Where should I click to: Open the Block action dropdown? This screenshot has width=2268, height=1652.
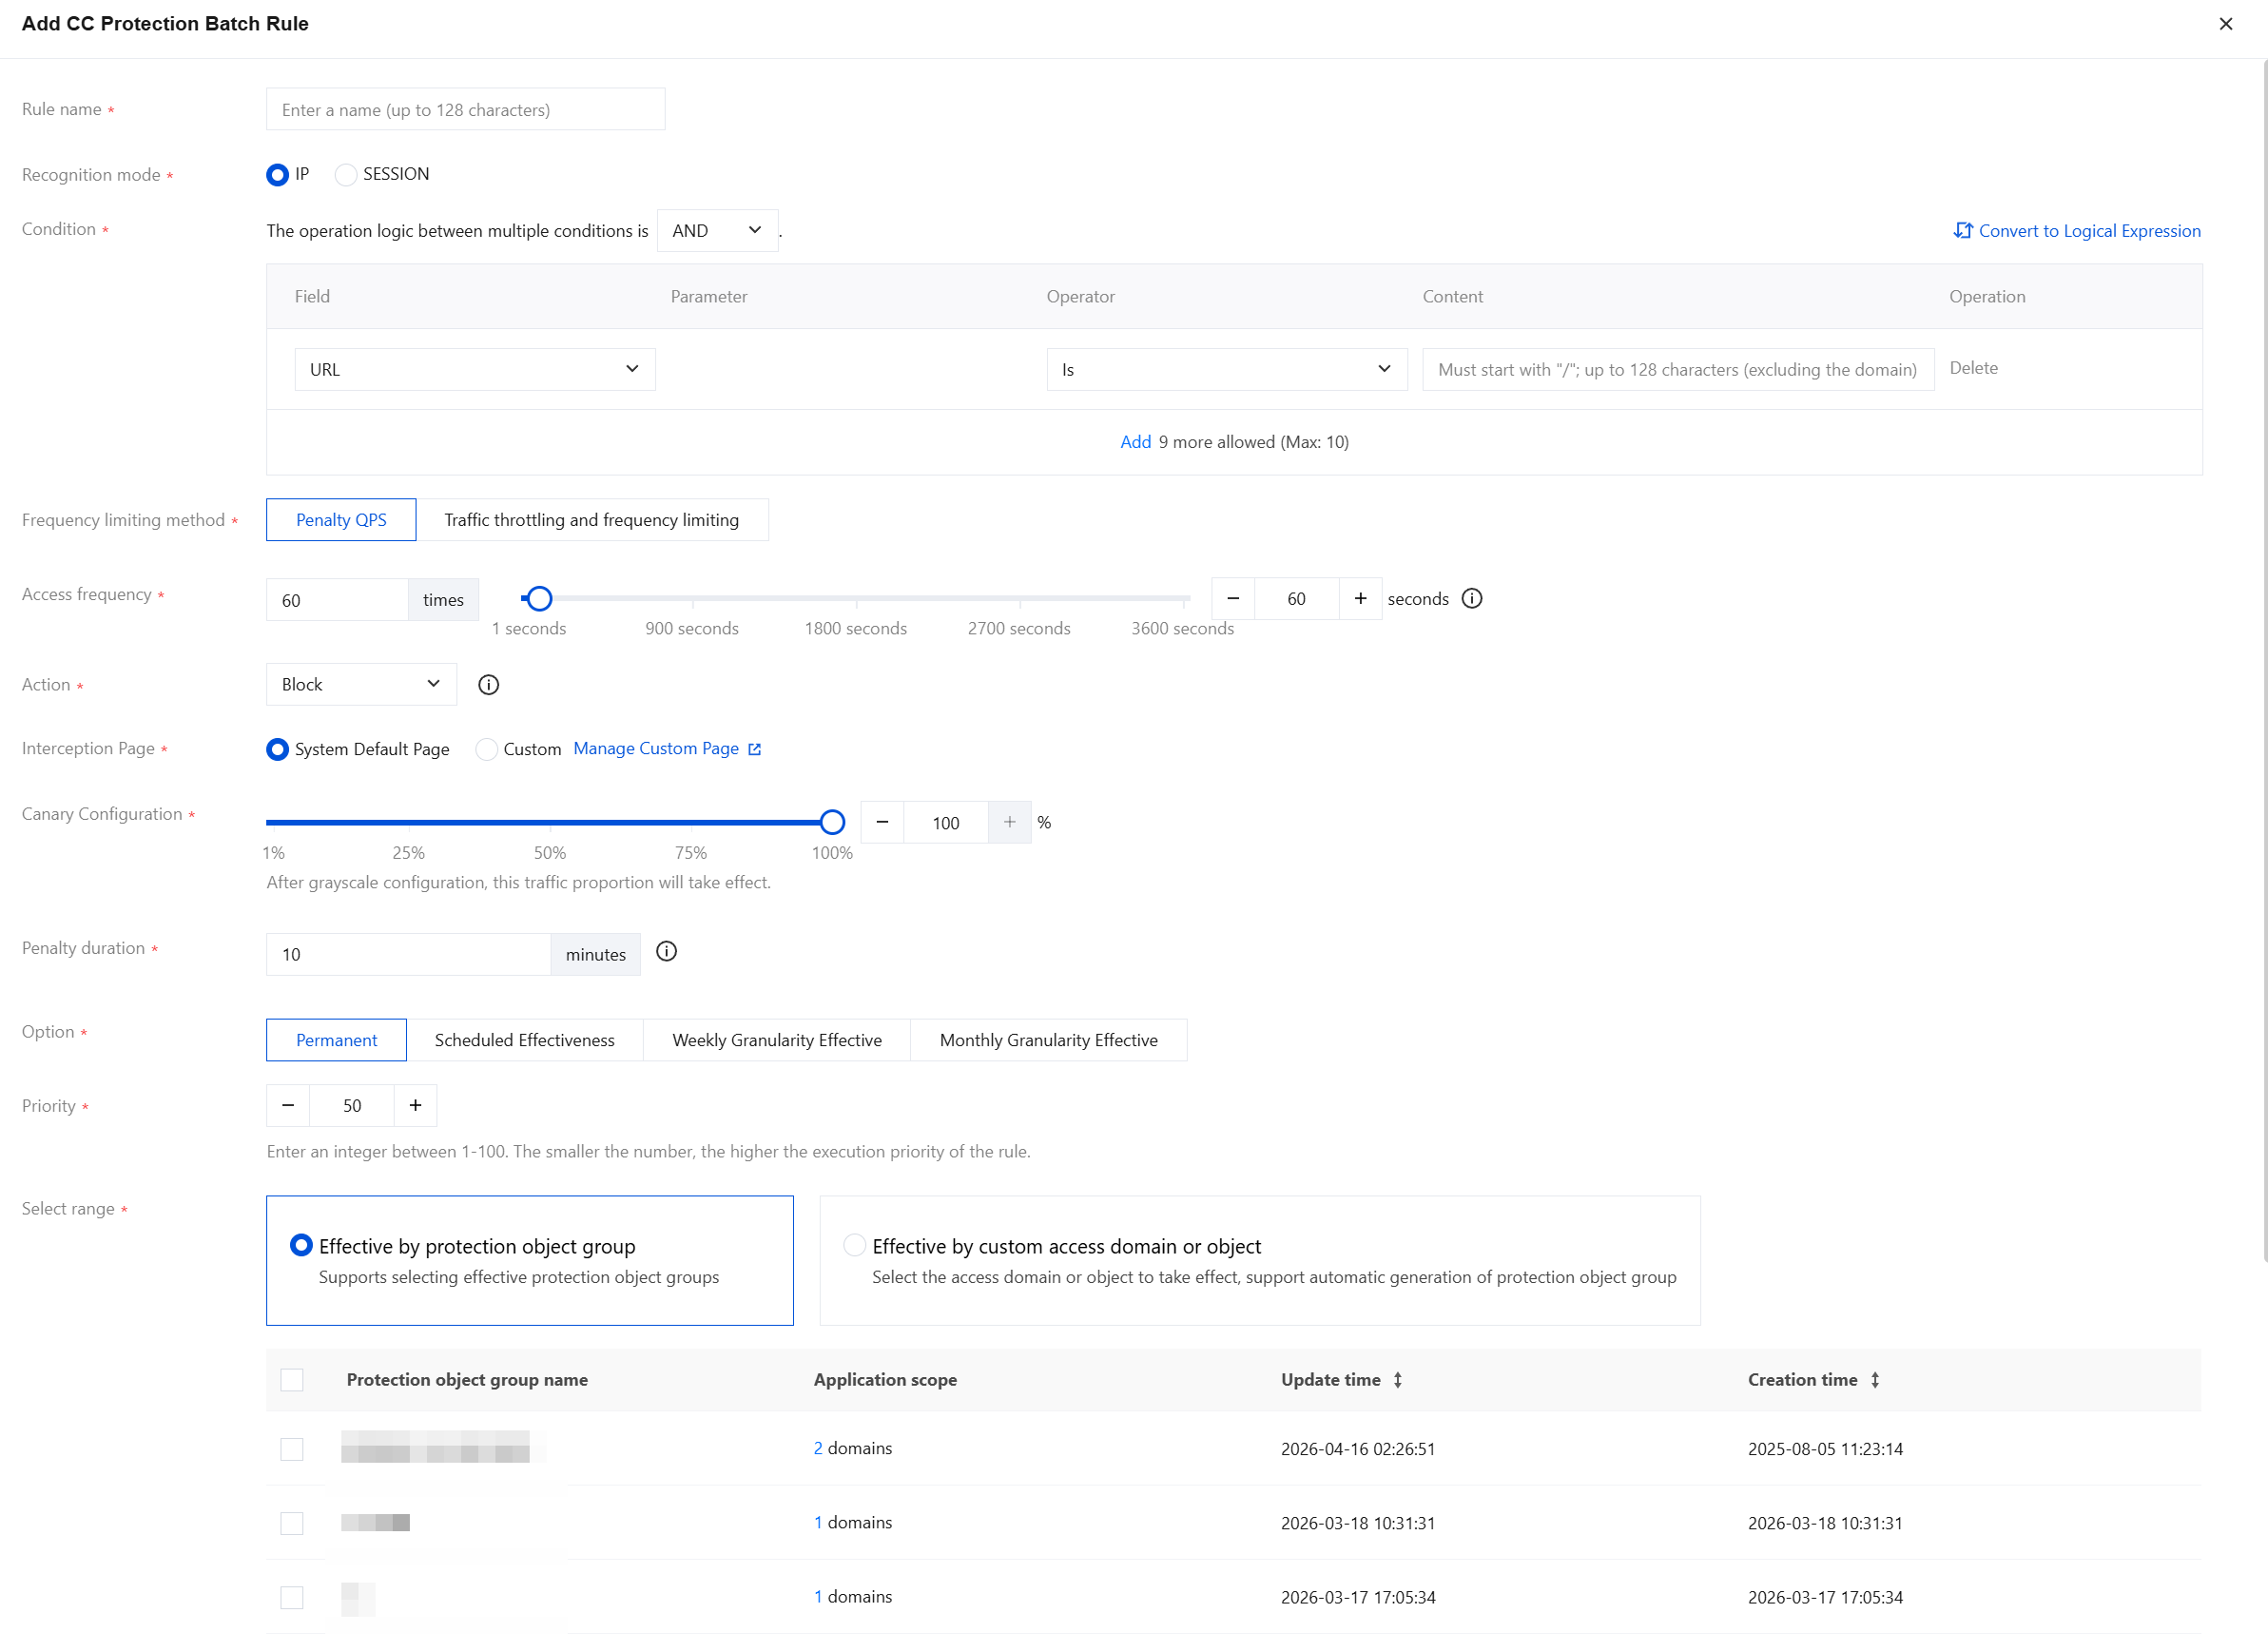click(361, 685)
